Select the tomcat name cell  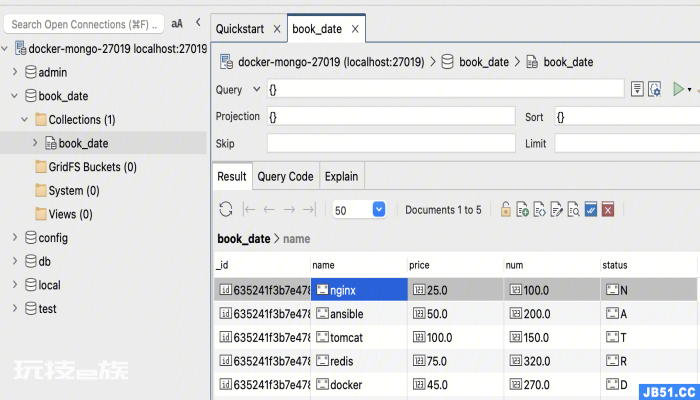pyautogui.click(x=359, y=337)
